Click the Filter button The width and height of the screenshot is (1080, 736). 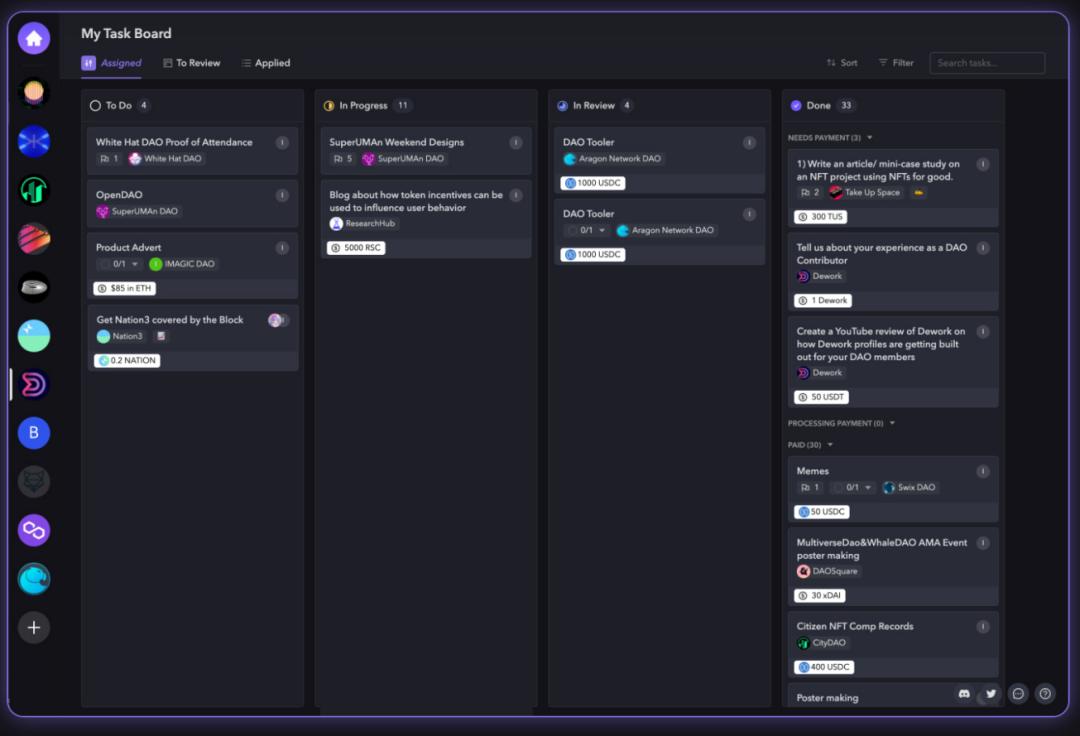[x=895, y=63]
